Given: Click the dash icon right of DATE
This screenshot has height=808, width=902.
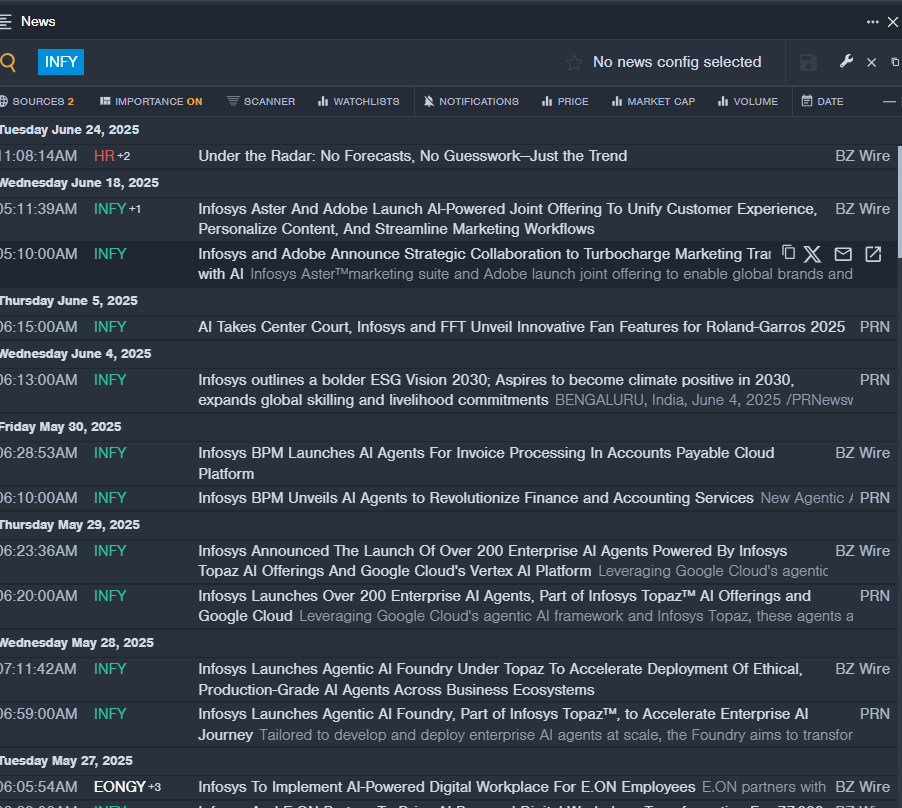Looking at the screenshot, I should coord(889,101).
